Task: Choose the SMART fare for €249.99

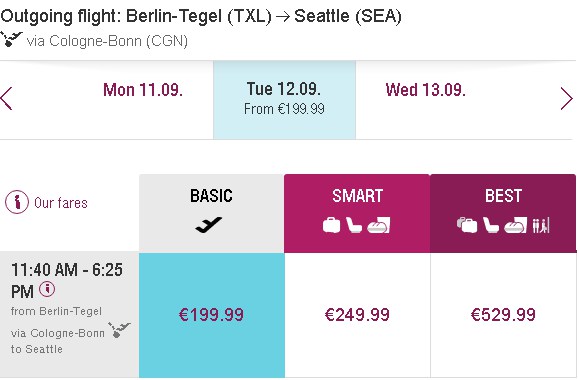Action: 357,315
